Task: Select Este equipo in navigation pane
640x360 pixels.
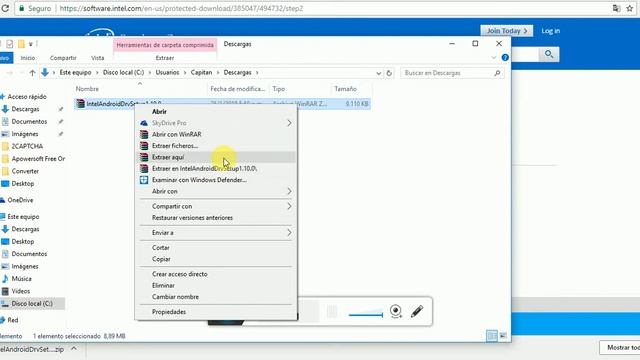Action: (x=23, y=217)
